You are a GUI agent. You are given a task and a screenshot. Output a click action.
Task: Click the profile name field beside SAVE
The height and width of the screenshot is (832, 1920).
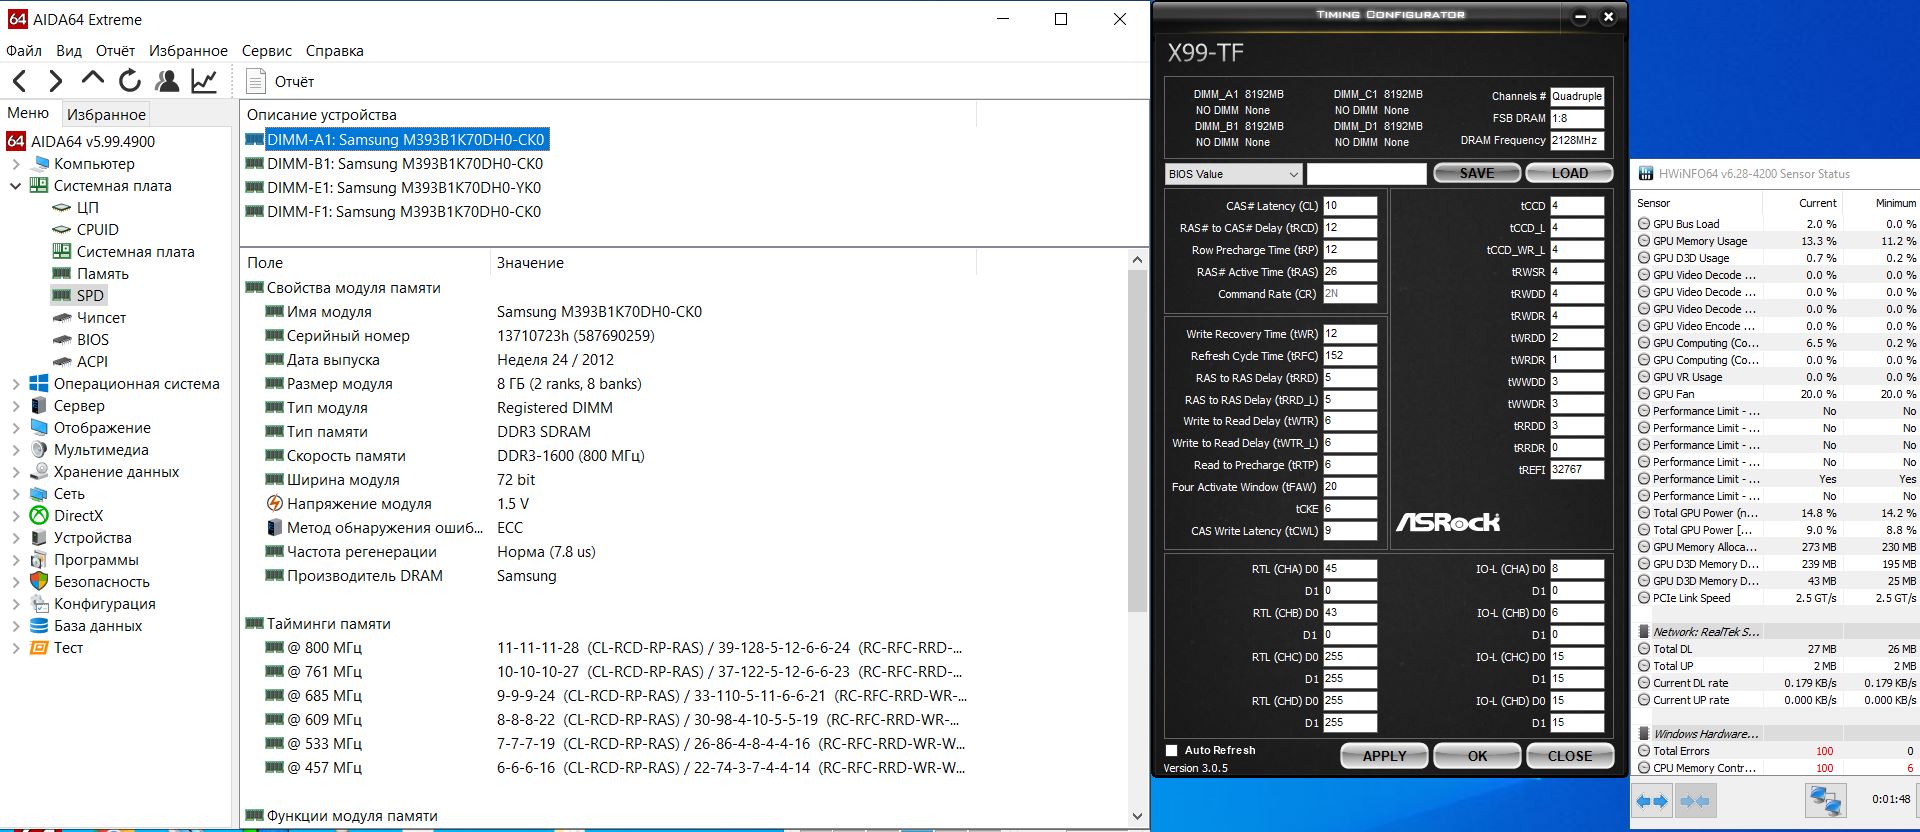click(1366, 174)
